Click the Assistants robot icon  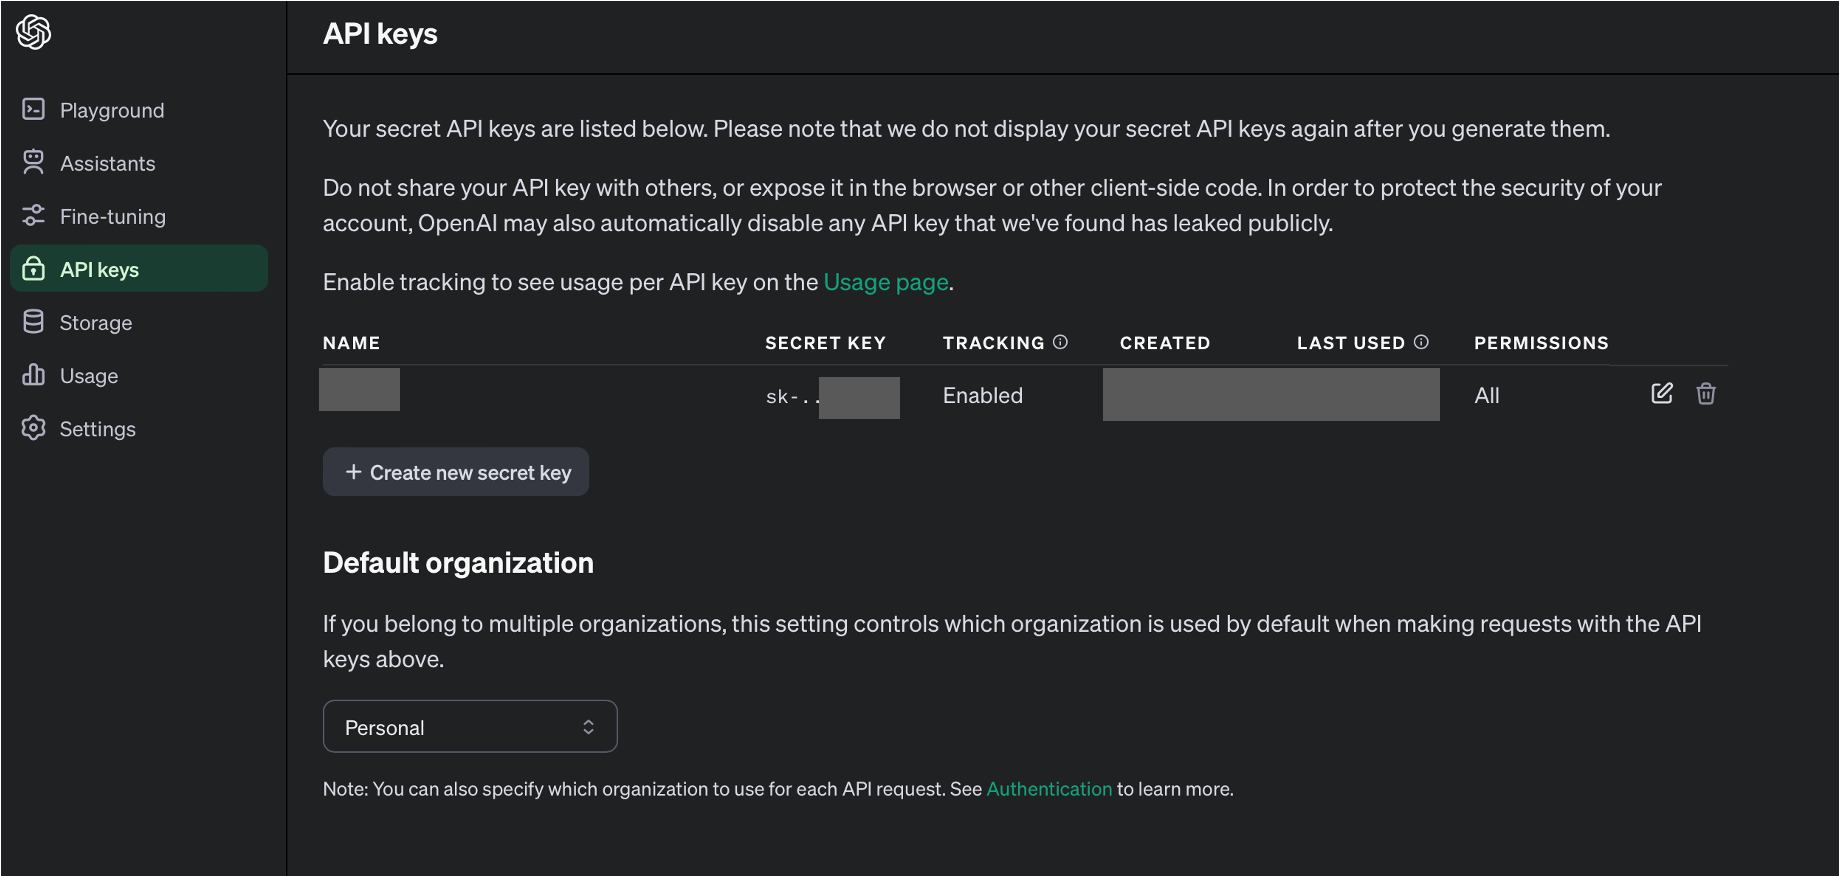point(34,162)
